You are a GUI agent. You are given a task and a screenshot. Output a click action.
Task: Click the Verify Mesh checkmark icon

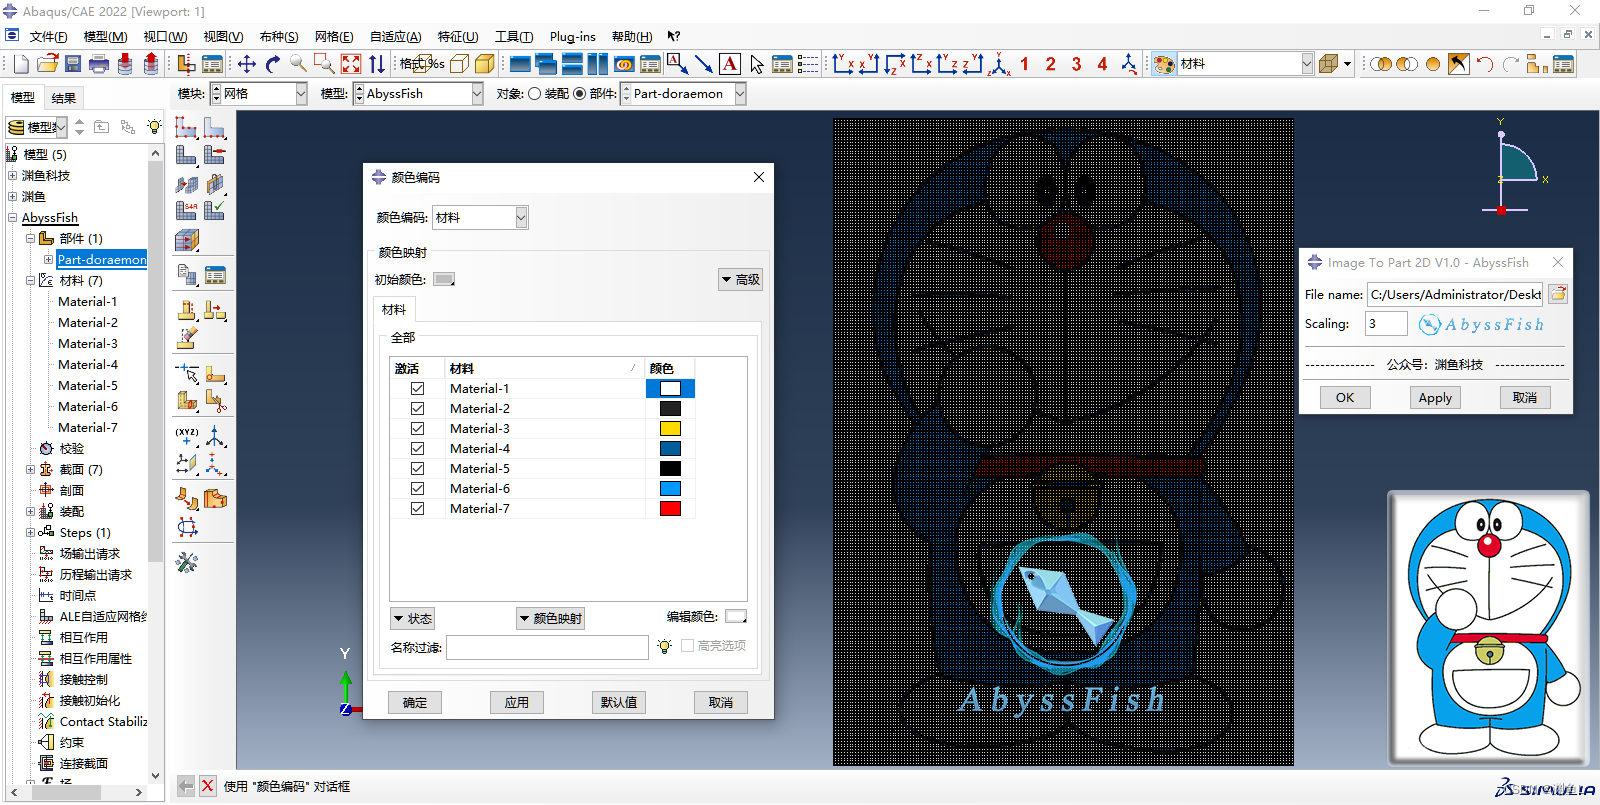[215, 210]
